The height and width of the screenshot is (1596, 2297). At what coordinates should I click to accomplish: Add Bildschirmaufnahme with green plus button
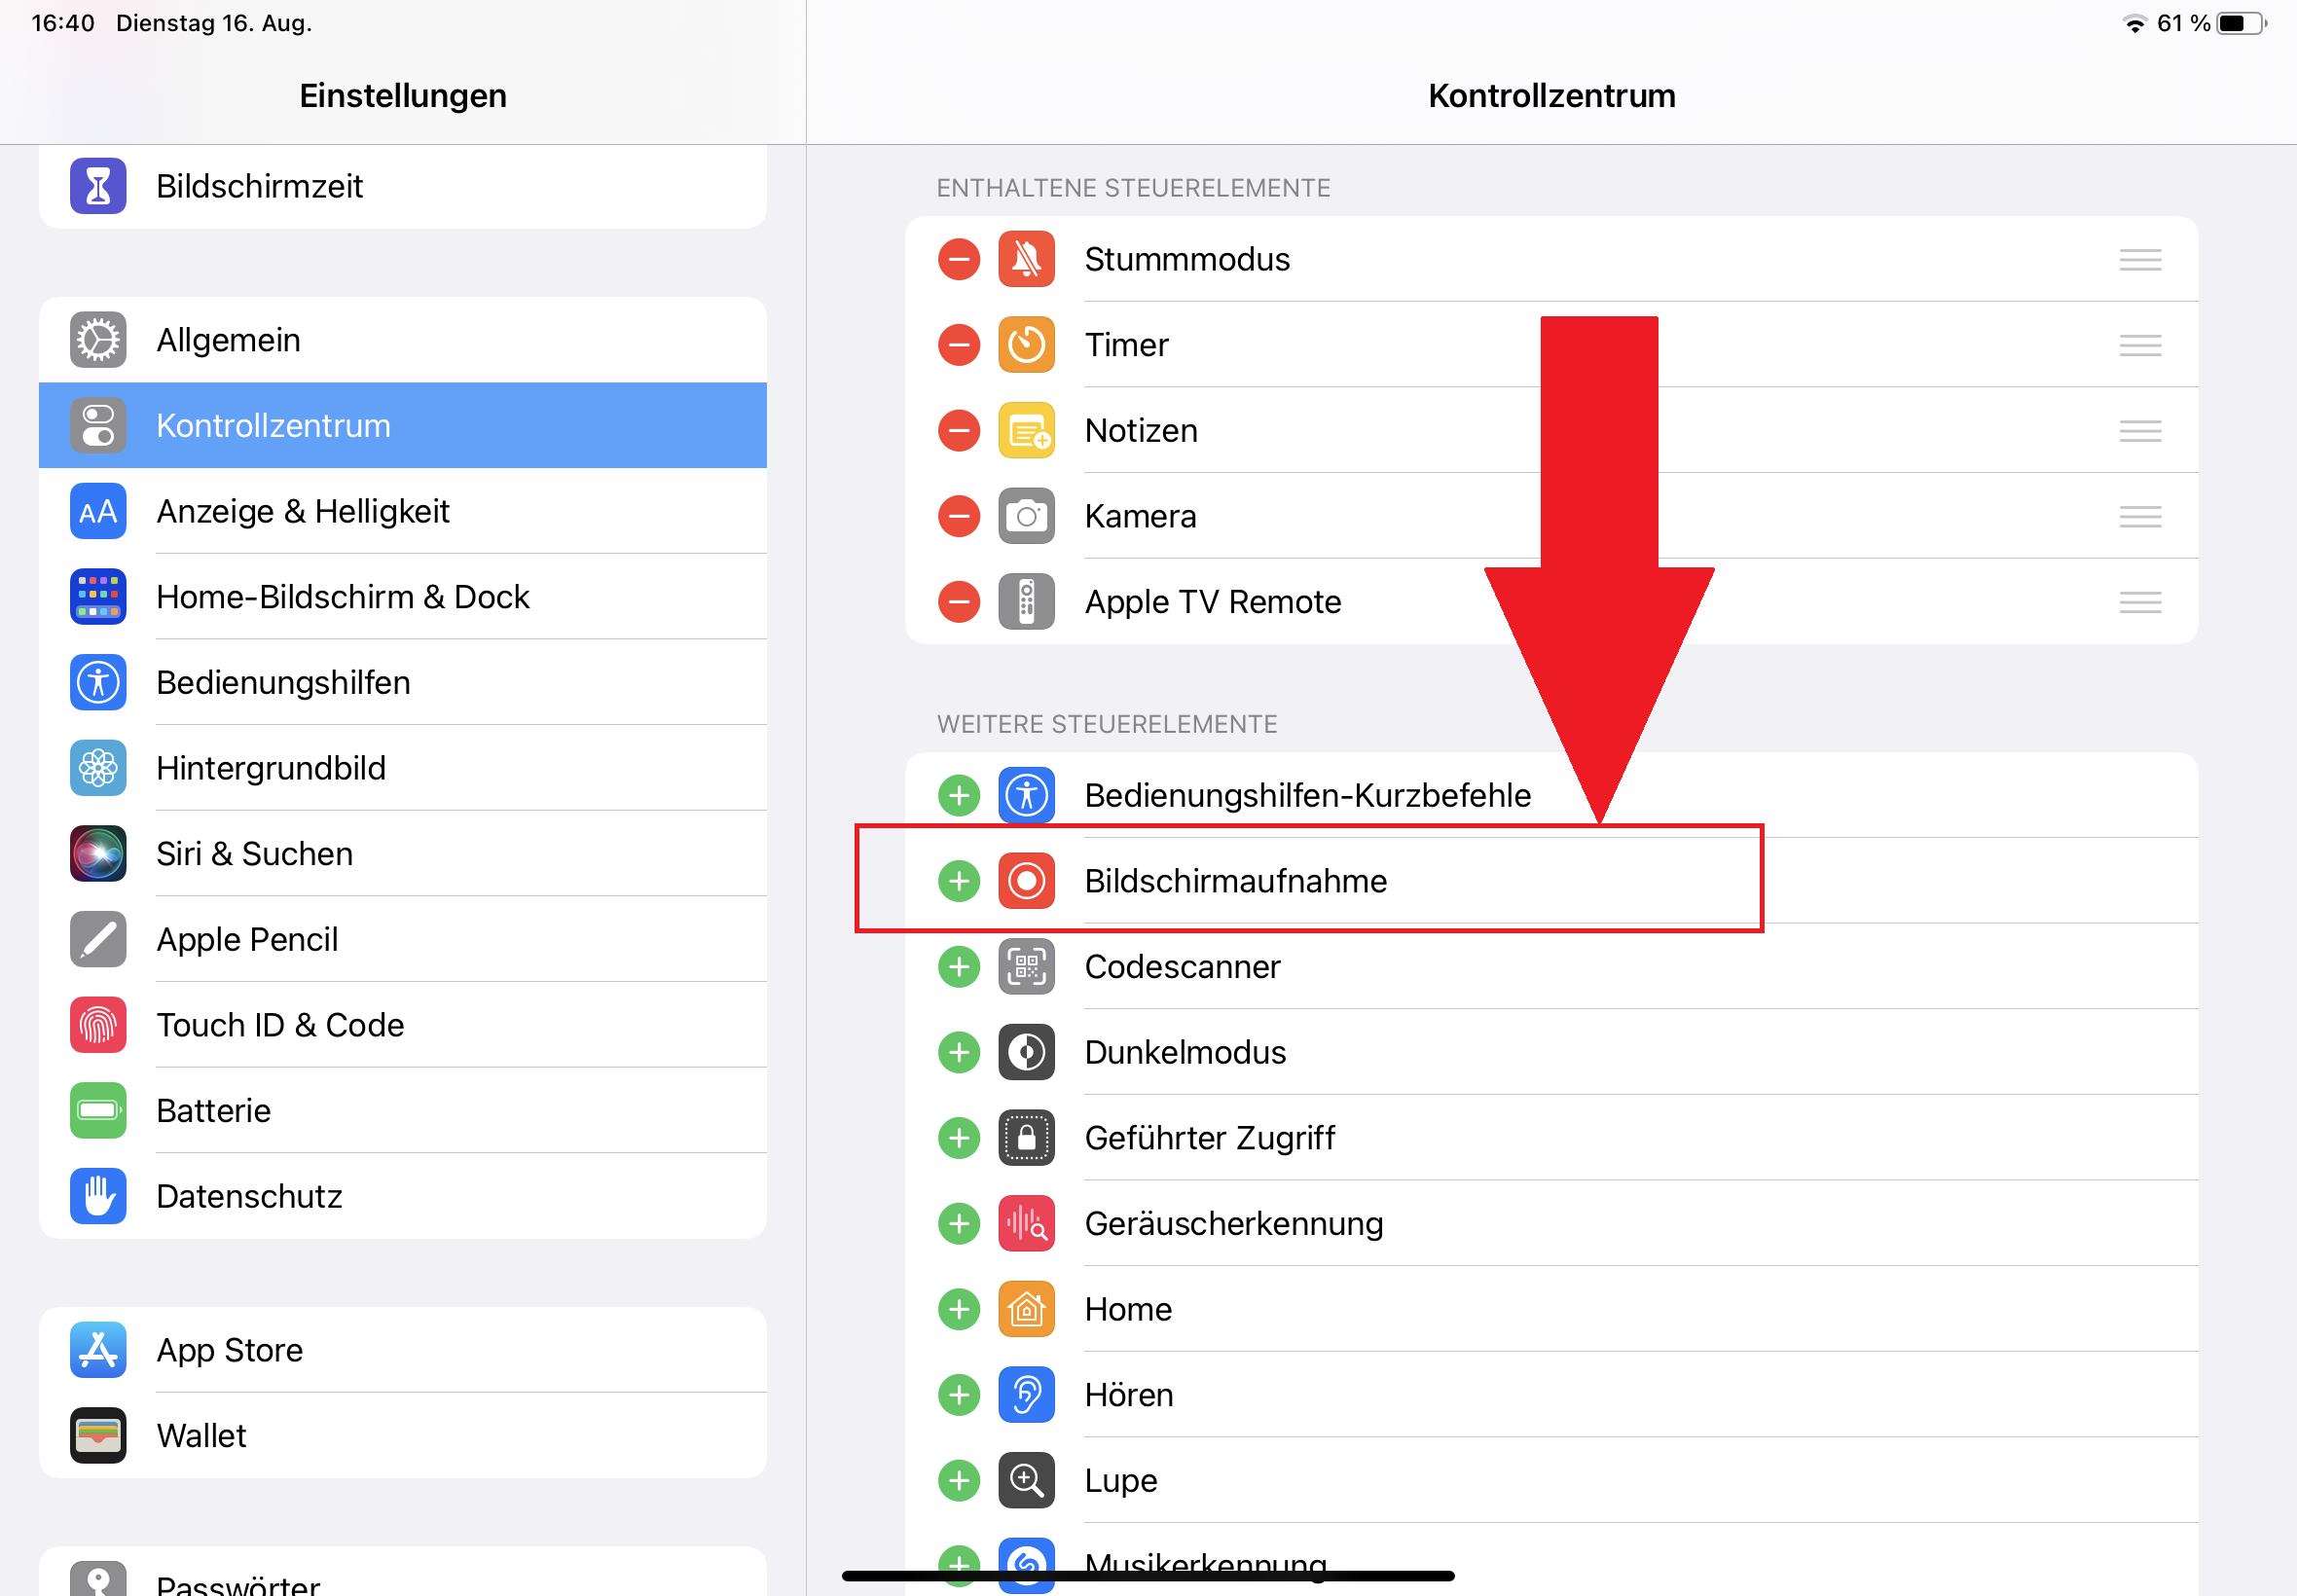coord(959,881)
